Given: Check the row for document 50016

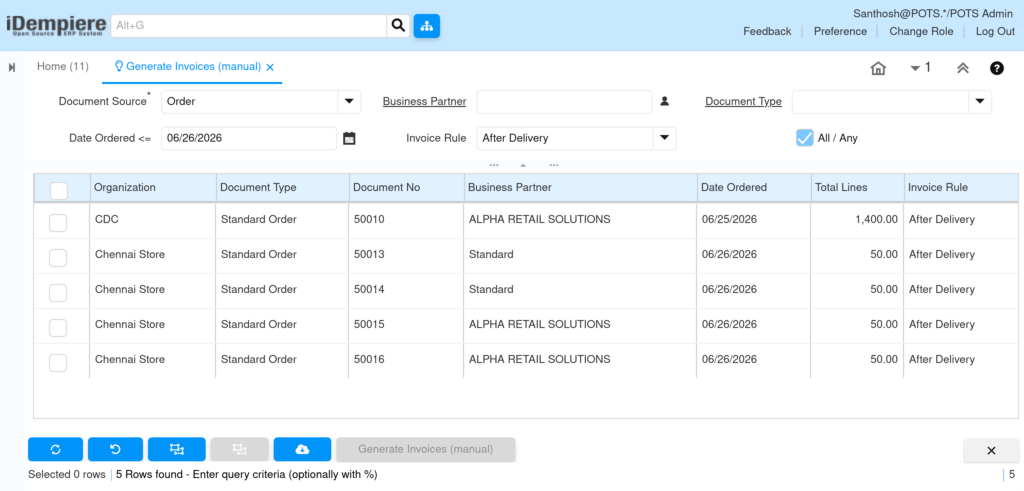Looking at the screenshot, I should click(x=58, y=362).
